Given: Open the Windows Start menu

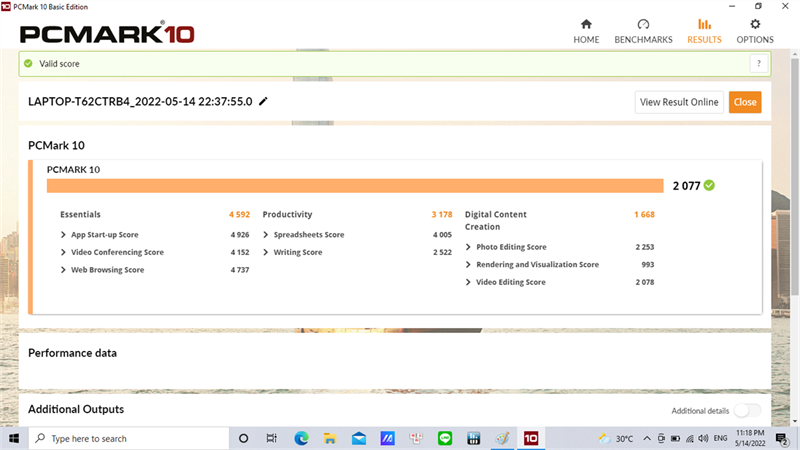Looking at the screenshot, I should 14,438.
